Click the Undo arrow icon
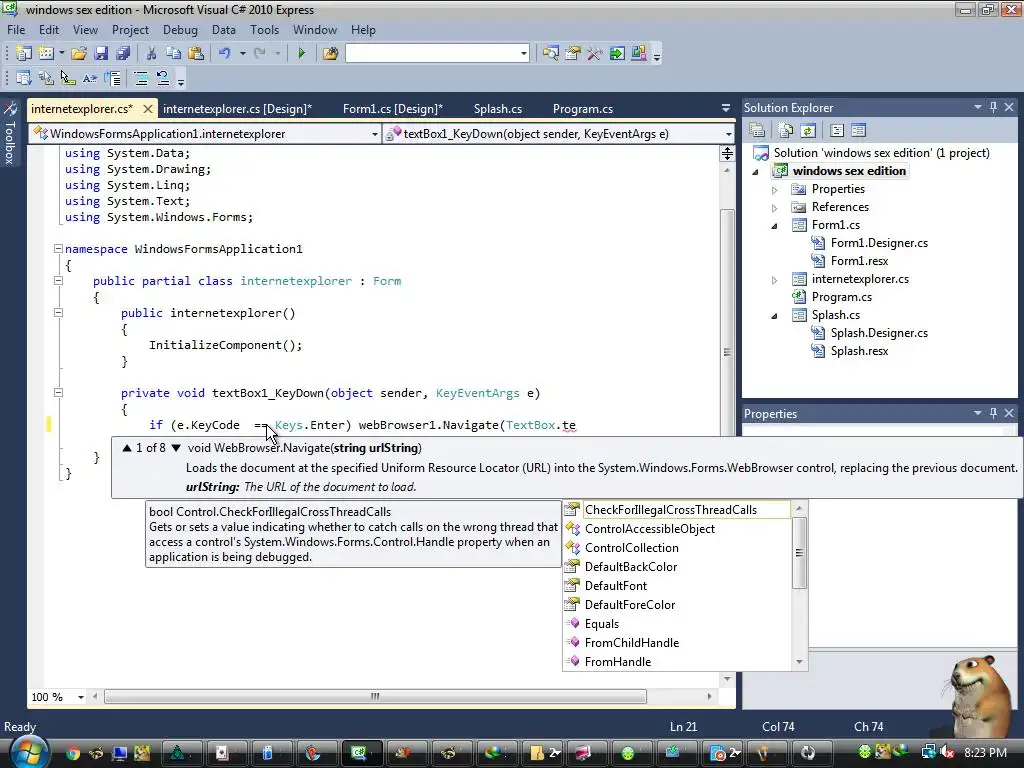 pos(225,54)
